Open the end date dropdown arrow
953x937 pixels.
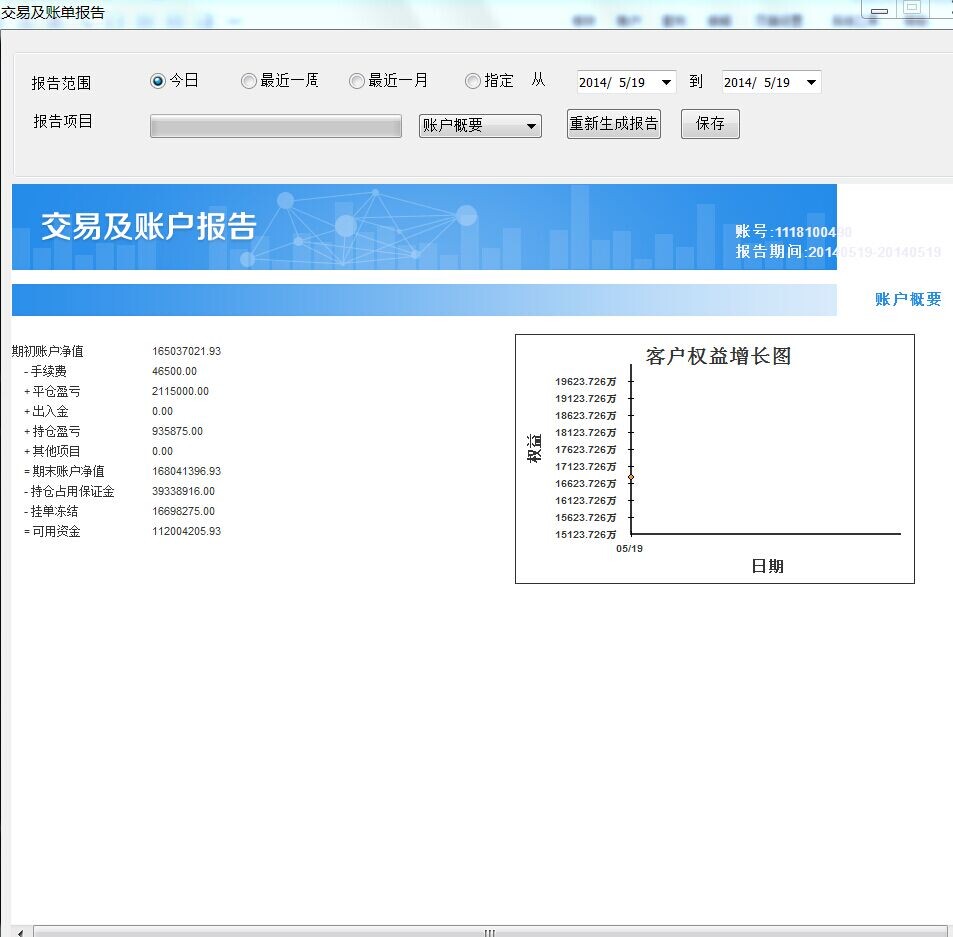[811, 82]
